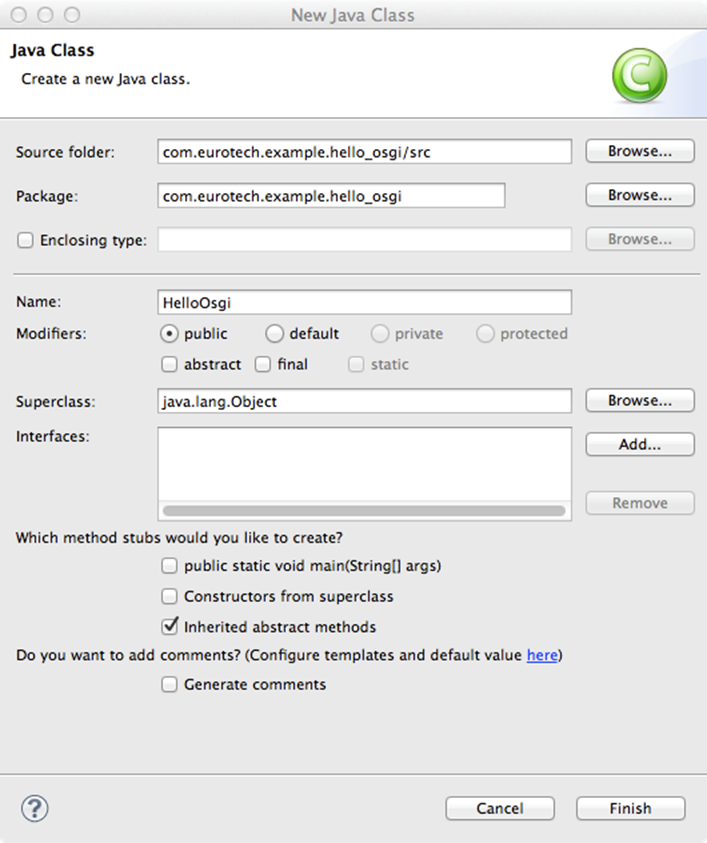The image size is (707, 843).
Task: Enable the Generate comments checkbox
Action: (x=169, y=684)
